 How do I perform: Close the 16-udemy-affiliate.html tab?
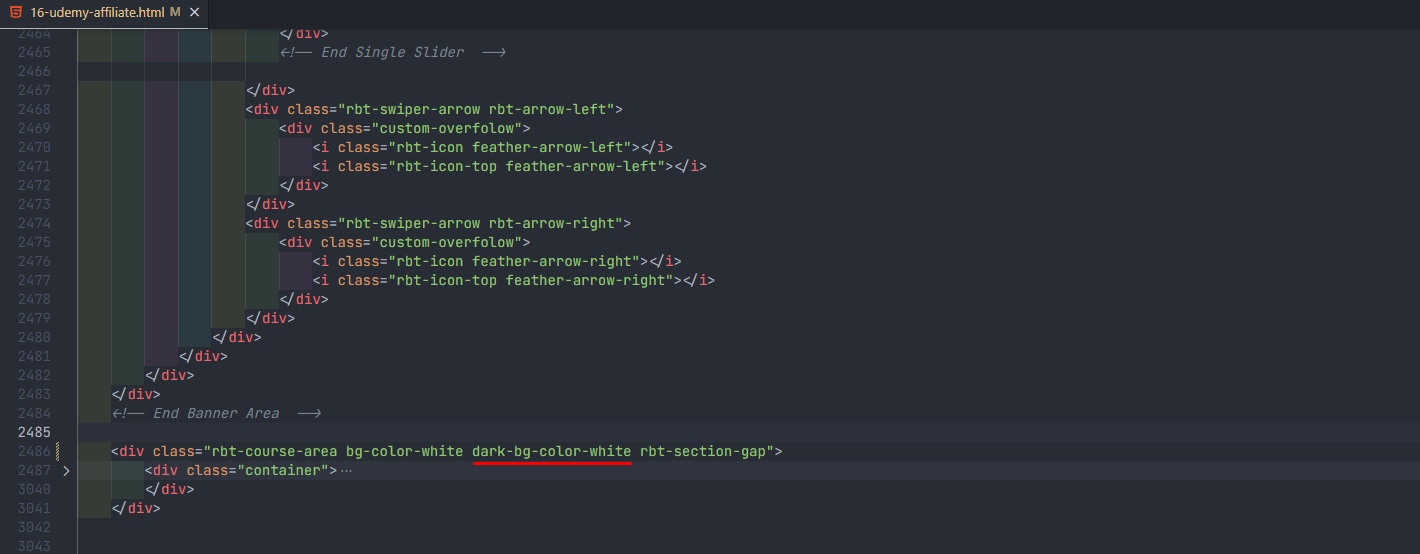194,13
